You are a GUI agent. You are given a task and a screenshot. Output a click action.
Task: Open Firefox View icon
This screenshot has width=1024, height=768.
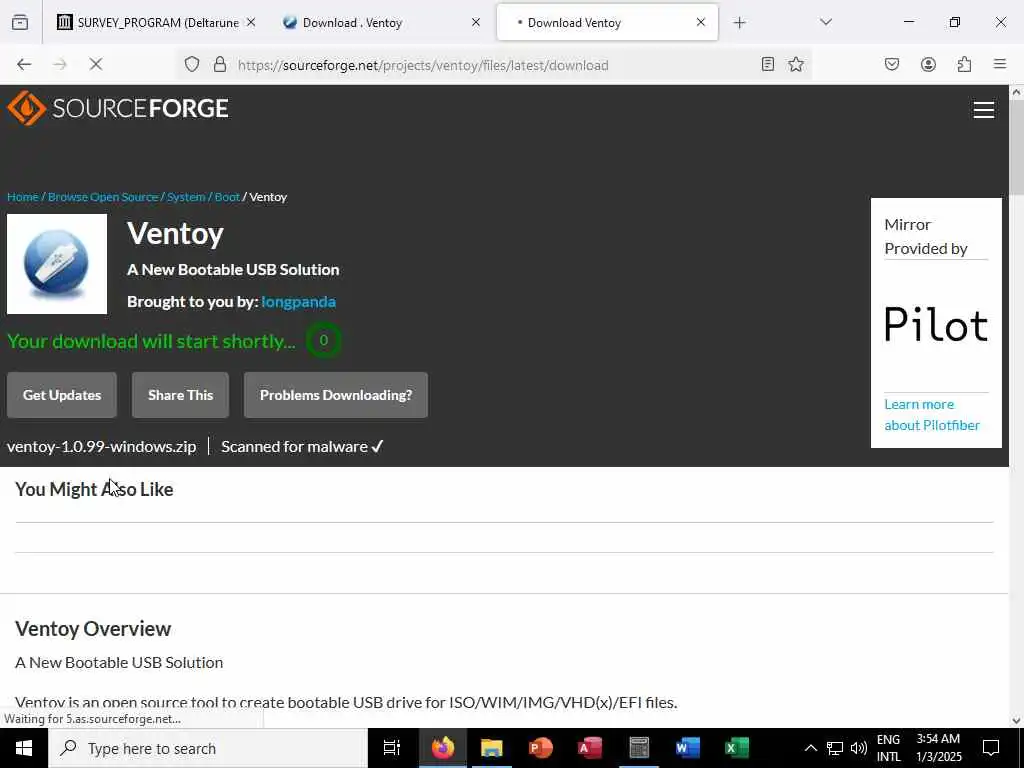pyautogui.click(x=20, y=23)
